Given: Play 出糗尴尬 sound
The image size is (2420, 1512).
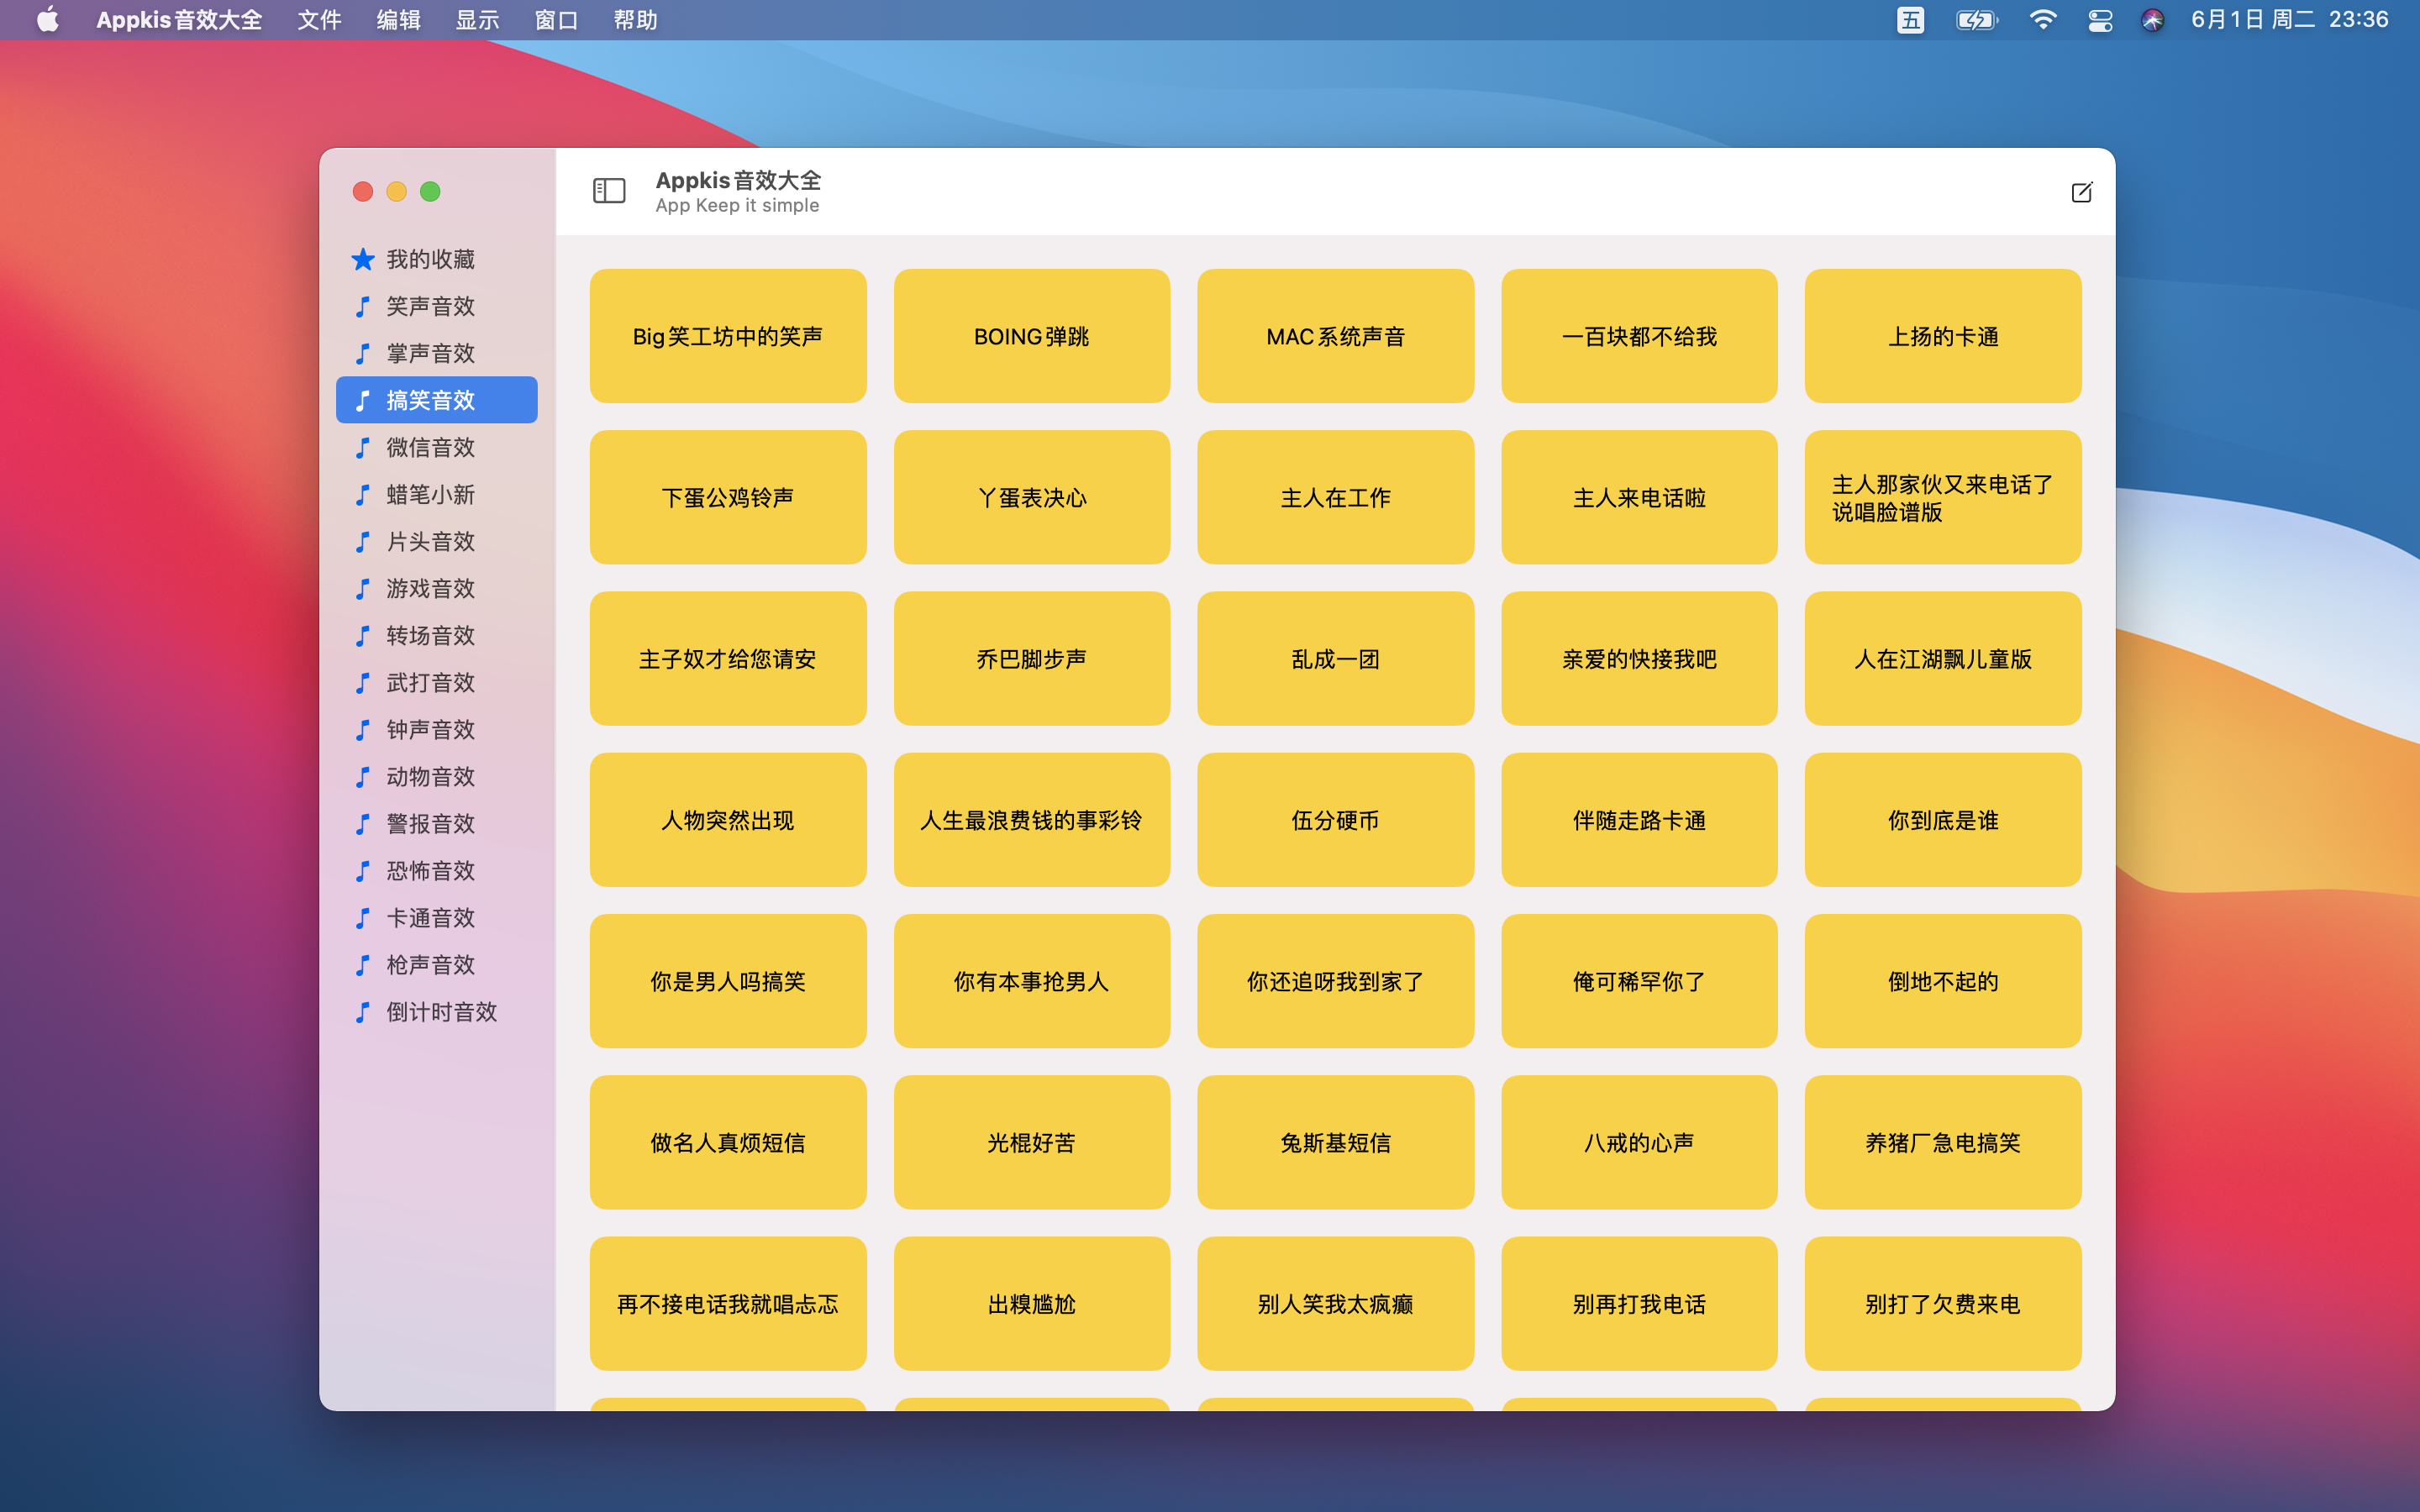Looking at the screenshot, I should 1031,1303.
